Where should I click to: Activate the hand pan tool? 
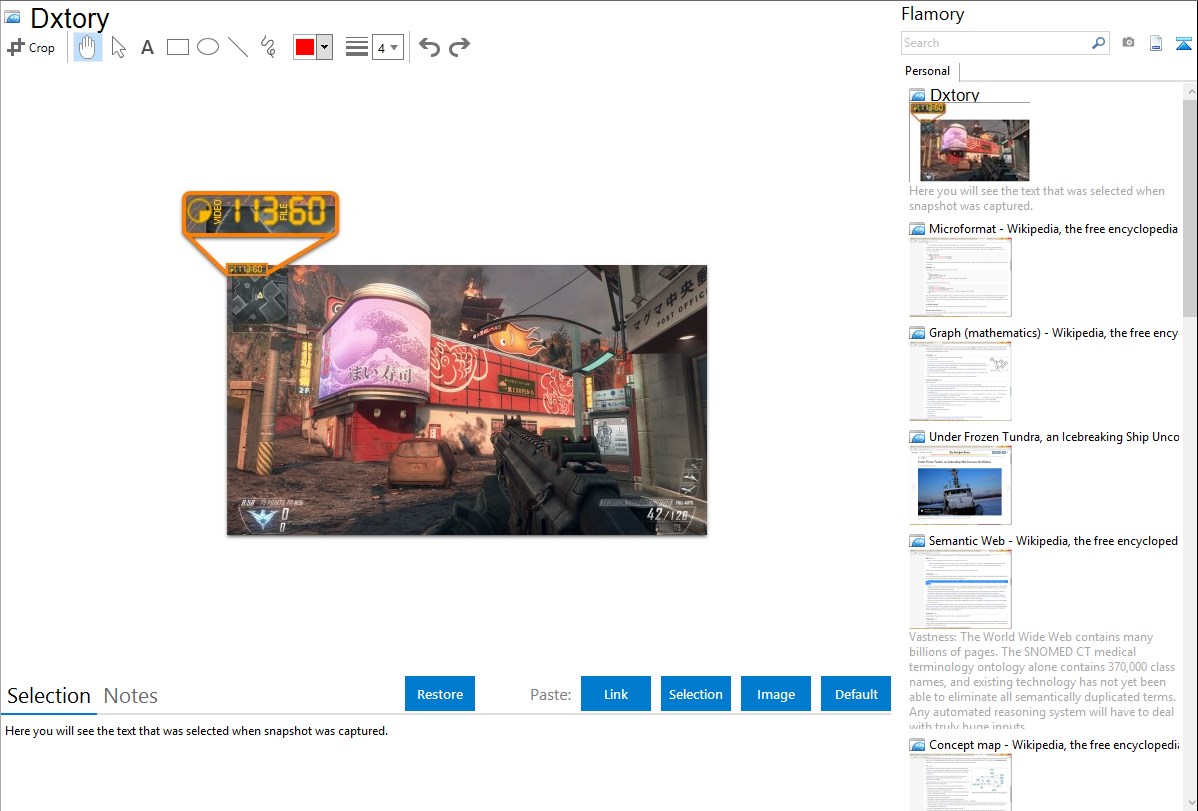point(88,47)
